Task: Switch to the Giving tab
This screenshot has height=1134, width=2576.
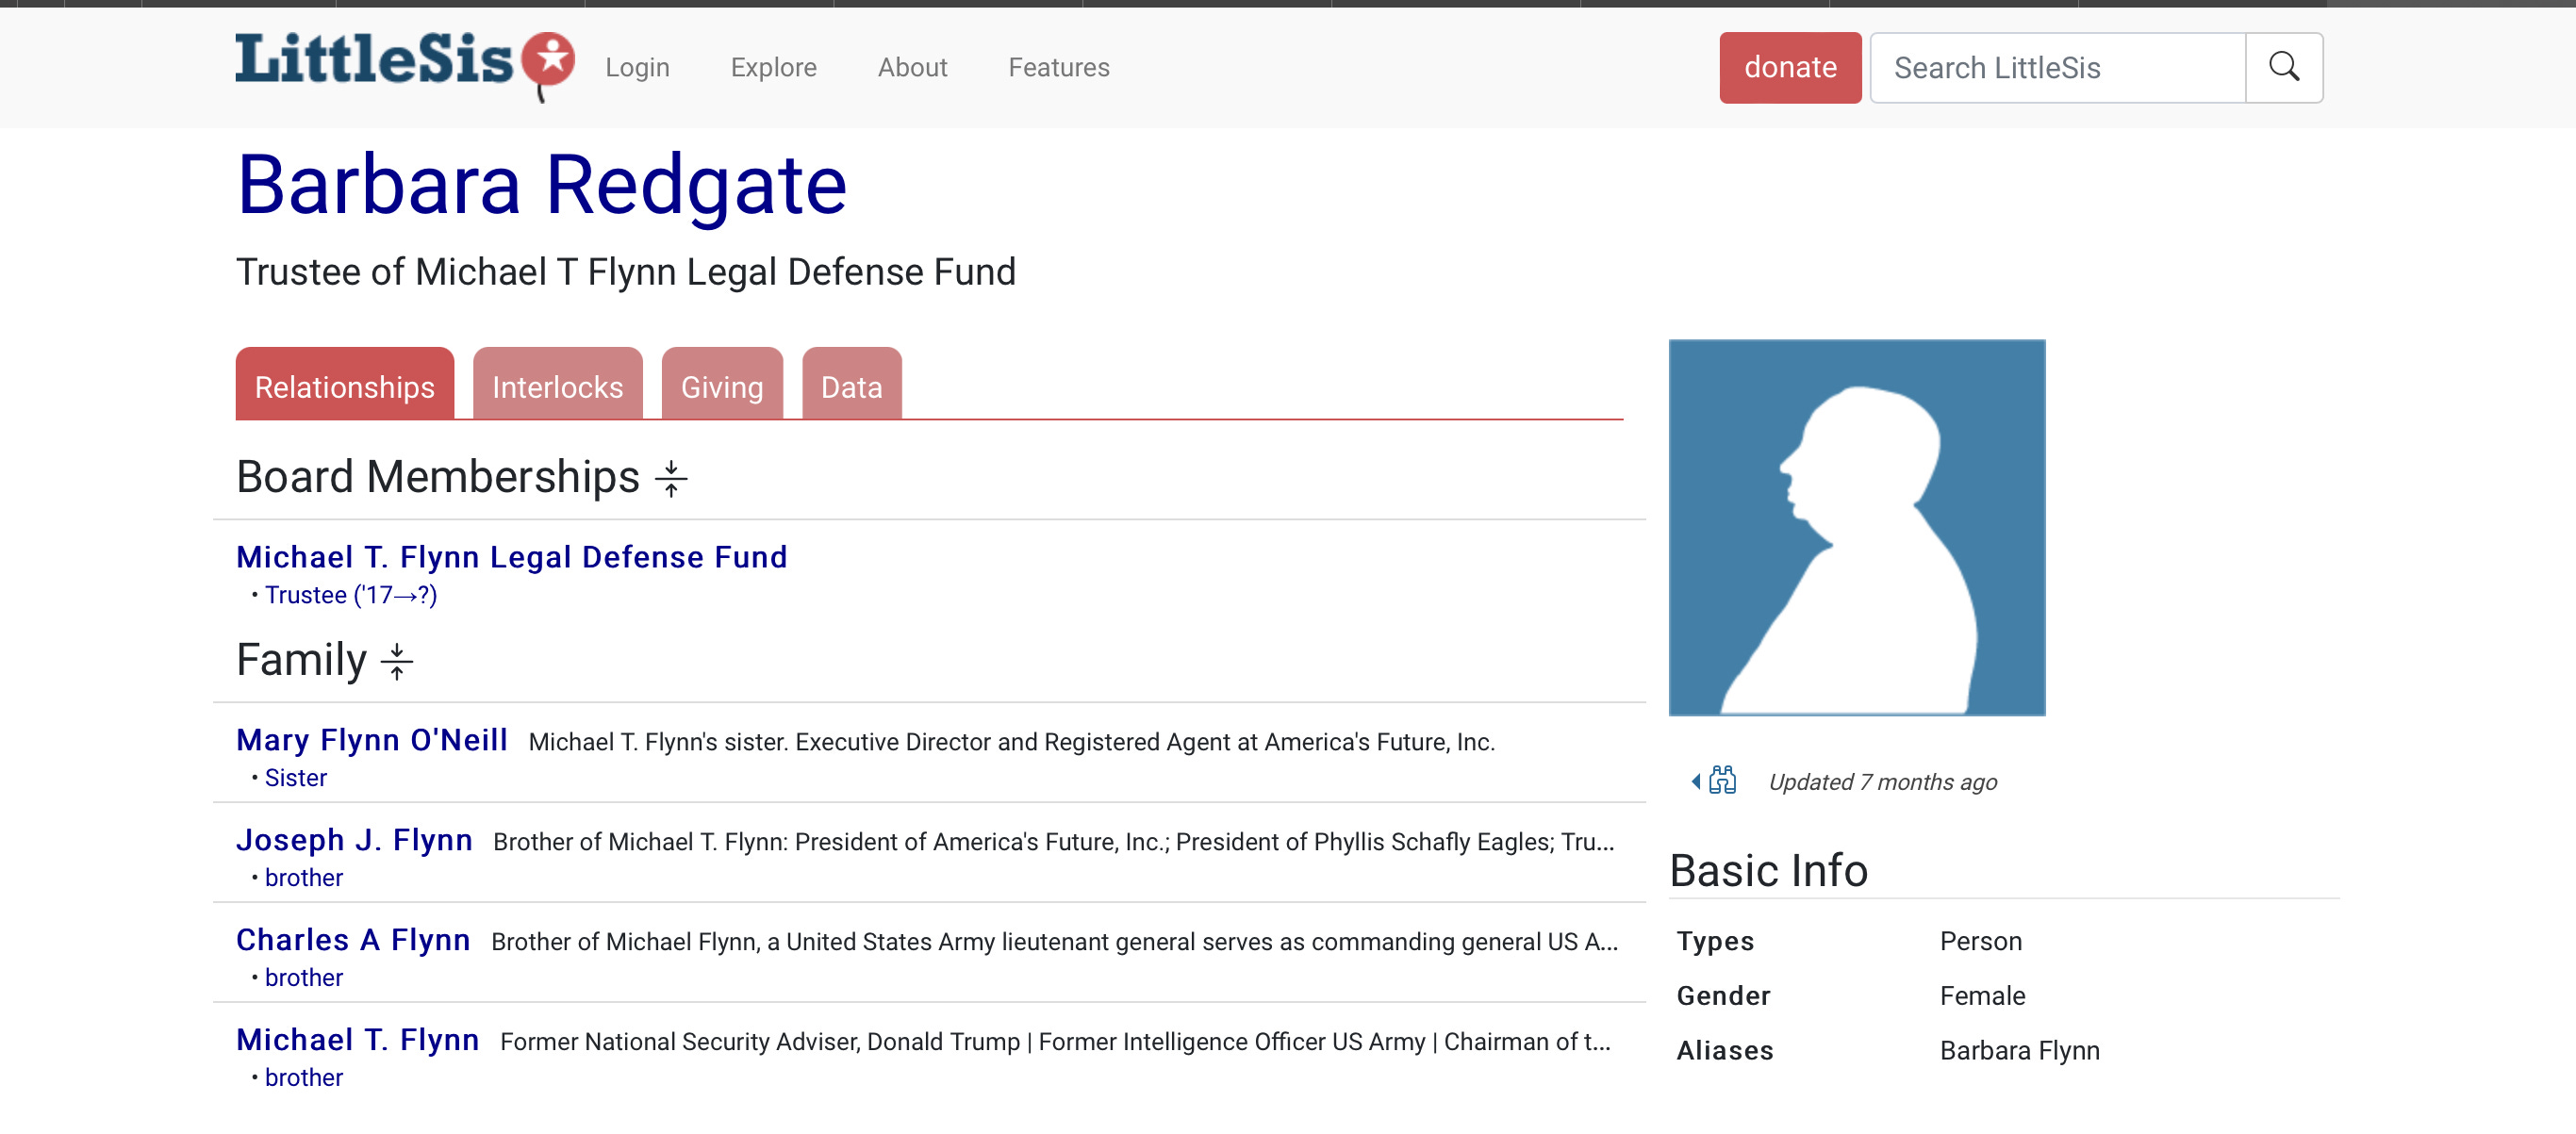Action: click(x=721, y=385)
